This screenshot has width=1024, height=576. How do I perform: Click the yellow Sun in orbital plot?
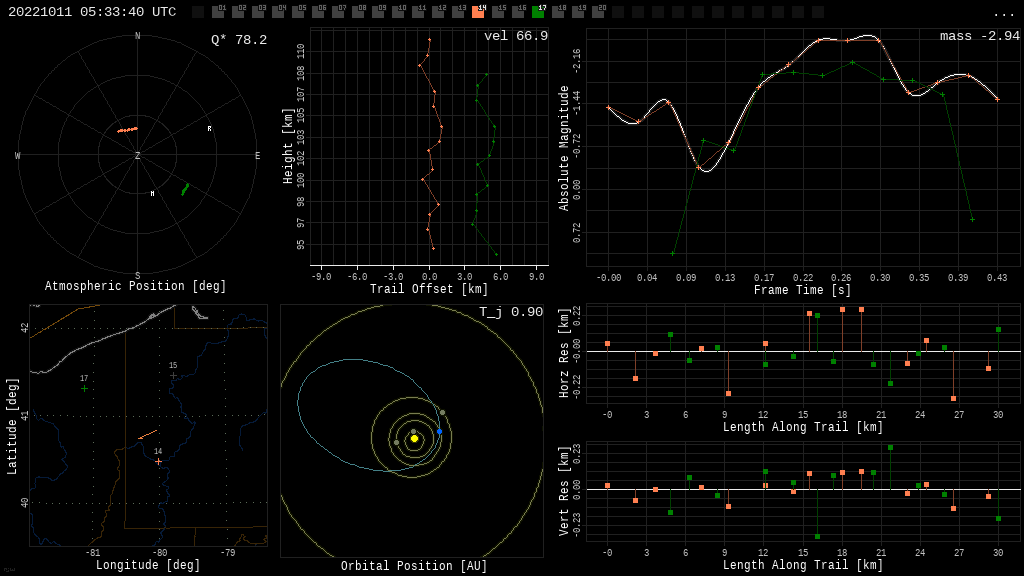[x=414, y=439]
